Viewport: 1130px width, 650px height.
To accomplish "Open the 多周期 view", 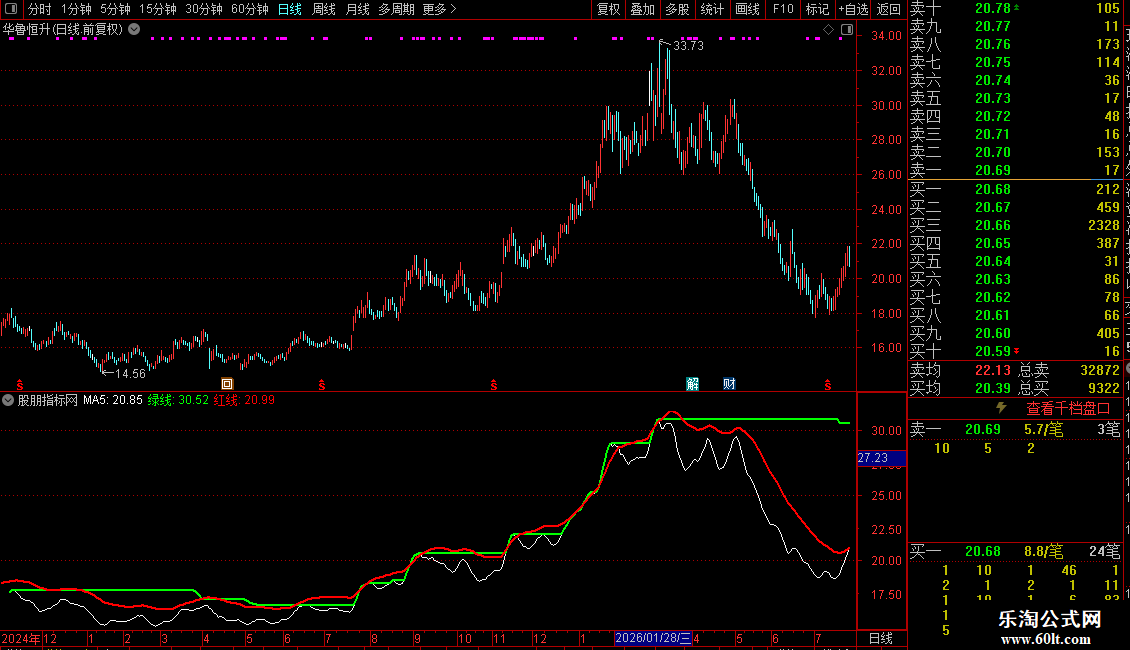I will tap(396, 9).
